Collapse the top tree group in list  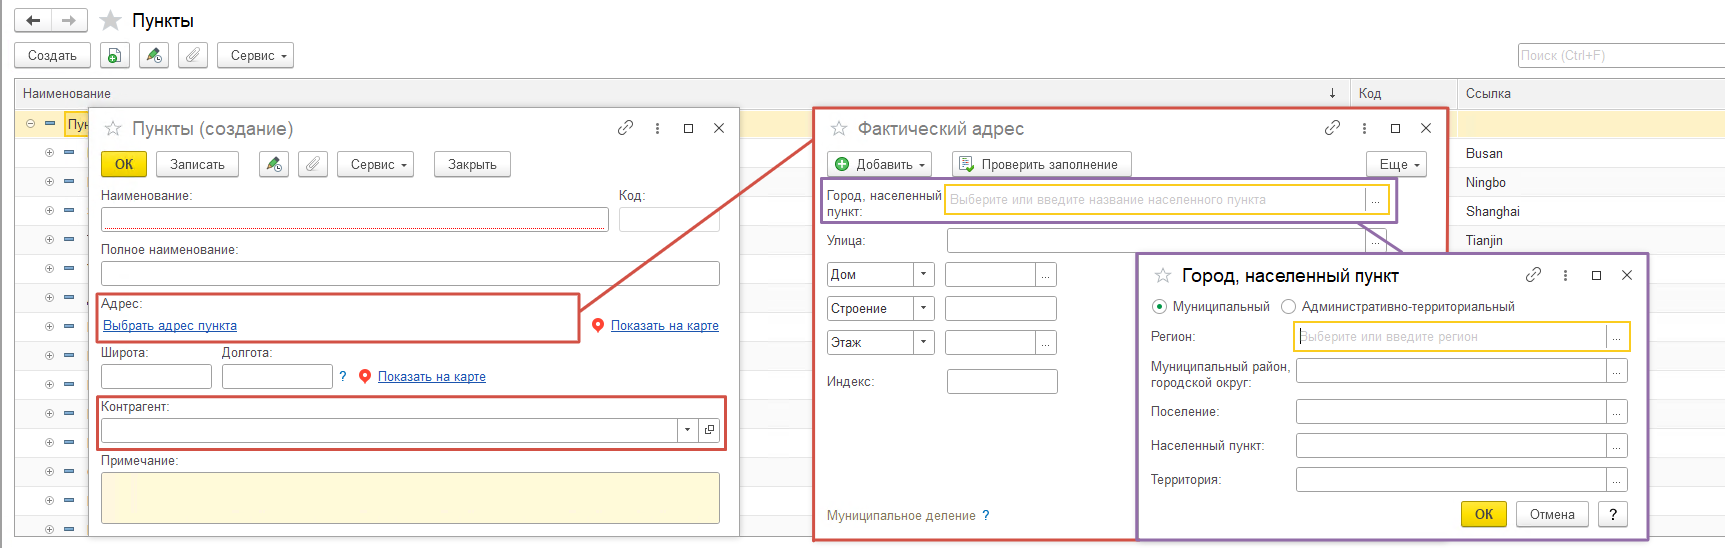coord(30,124)
